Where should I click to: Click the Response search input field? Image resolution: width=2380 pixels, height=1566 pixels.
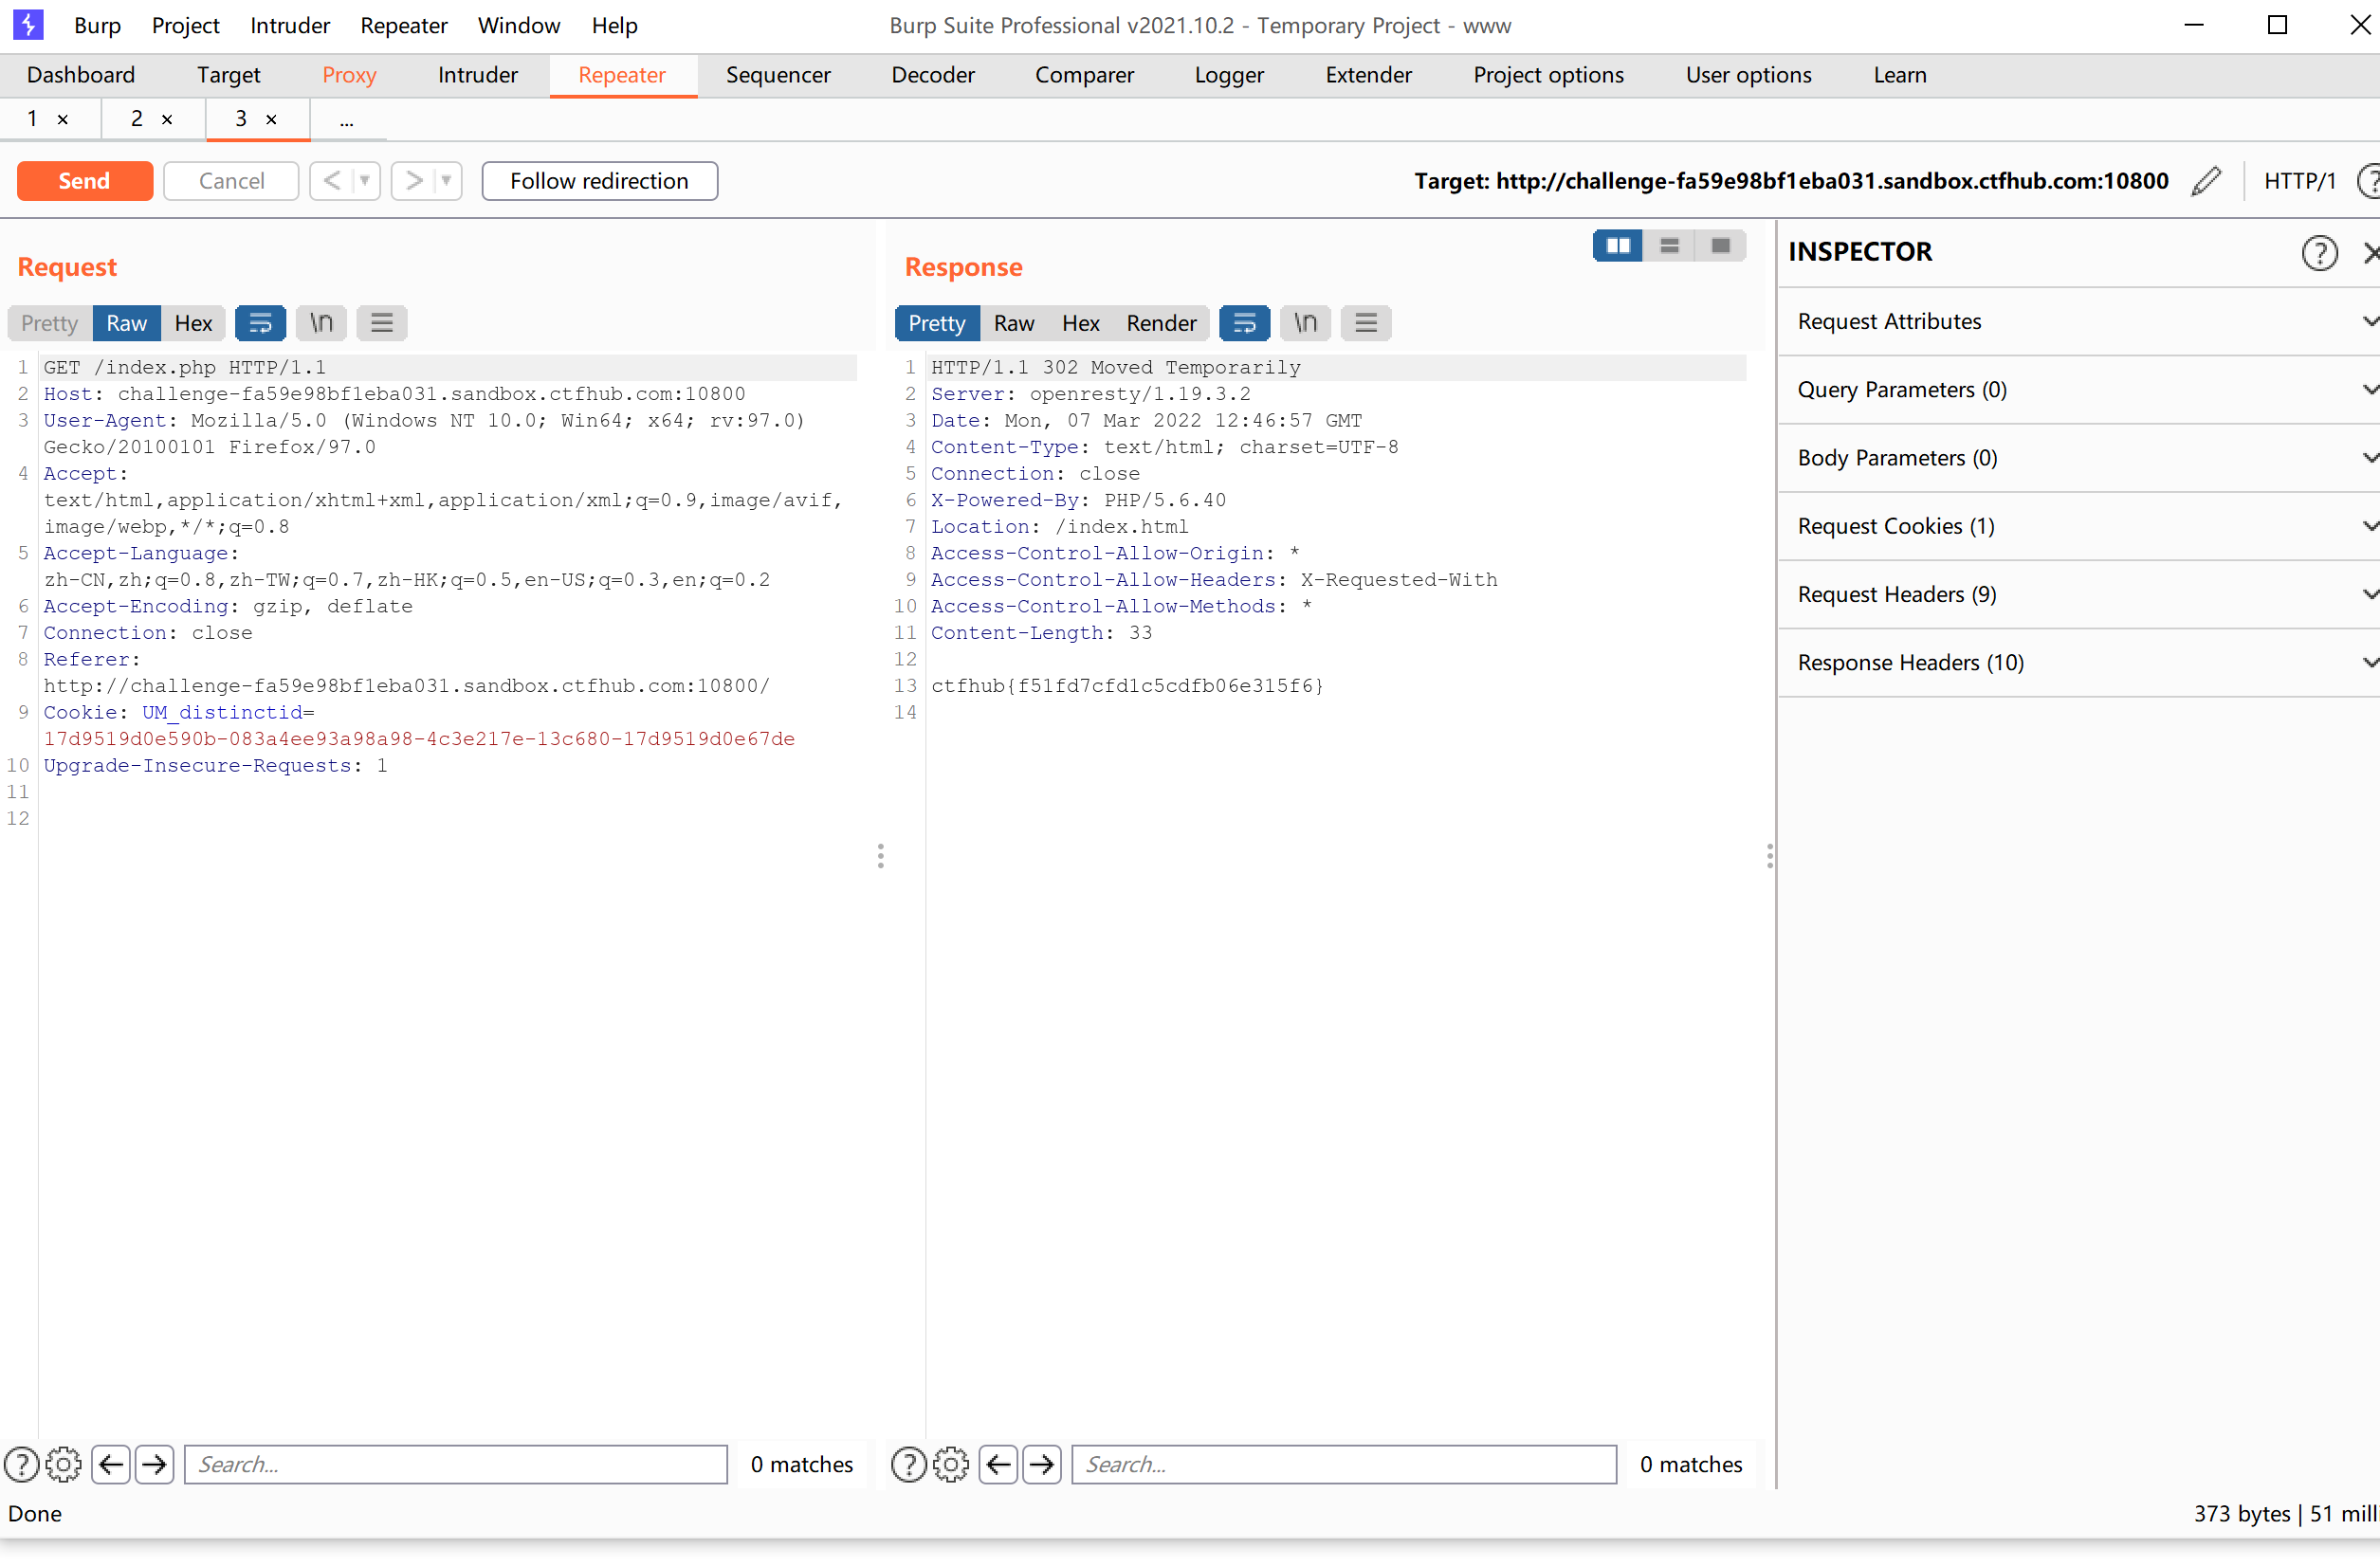coord(1344,1465)
